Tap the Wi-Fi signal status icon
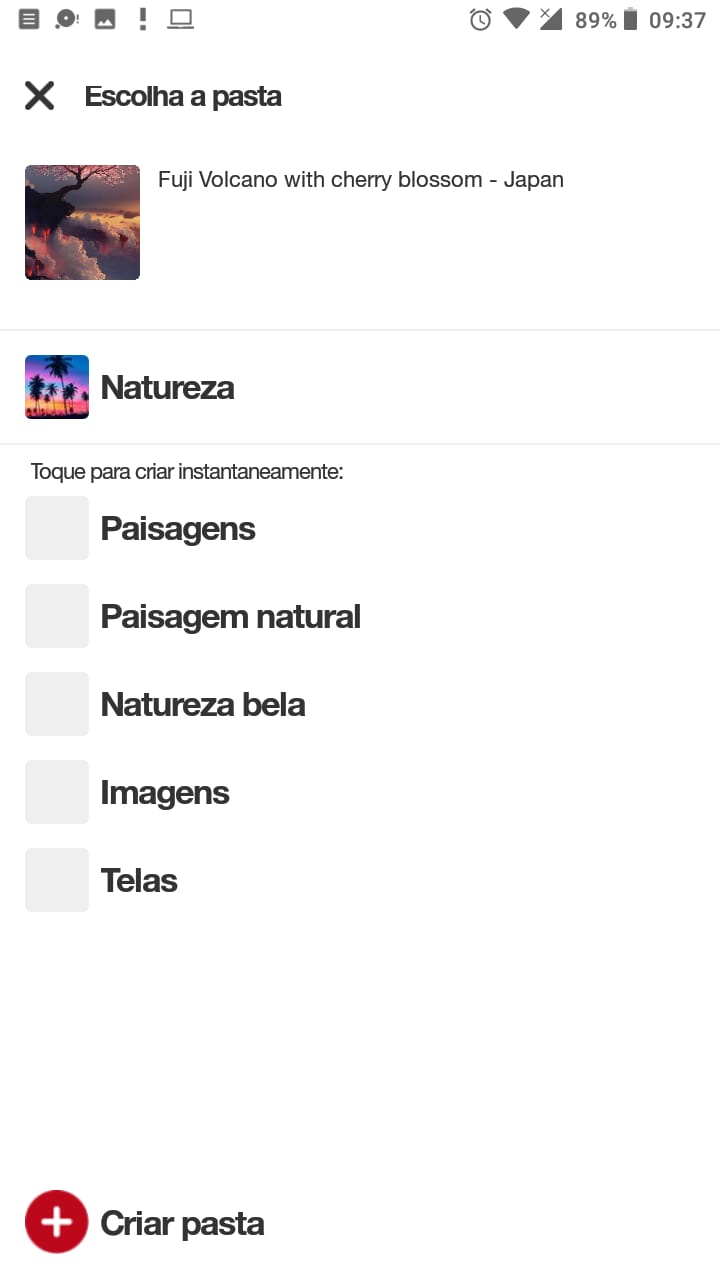The width and height of the screenshot is (720, 1280). 516,18
